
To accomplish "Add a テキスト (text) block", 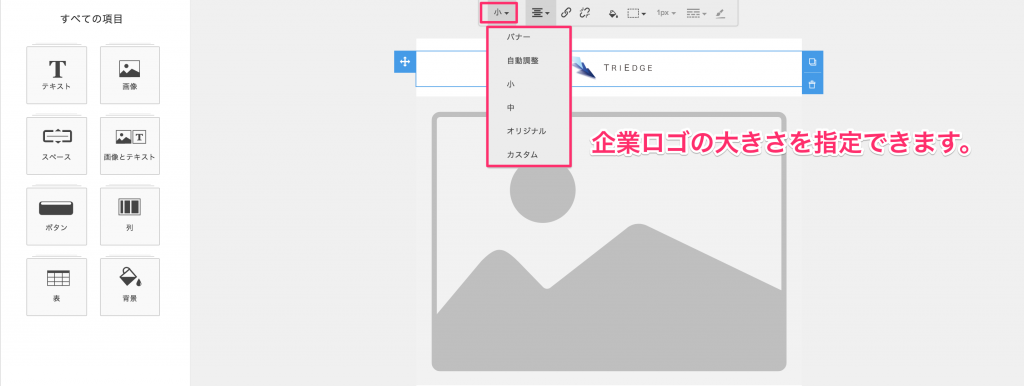I will pyautogui.click(x=57, y=74).
